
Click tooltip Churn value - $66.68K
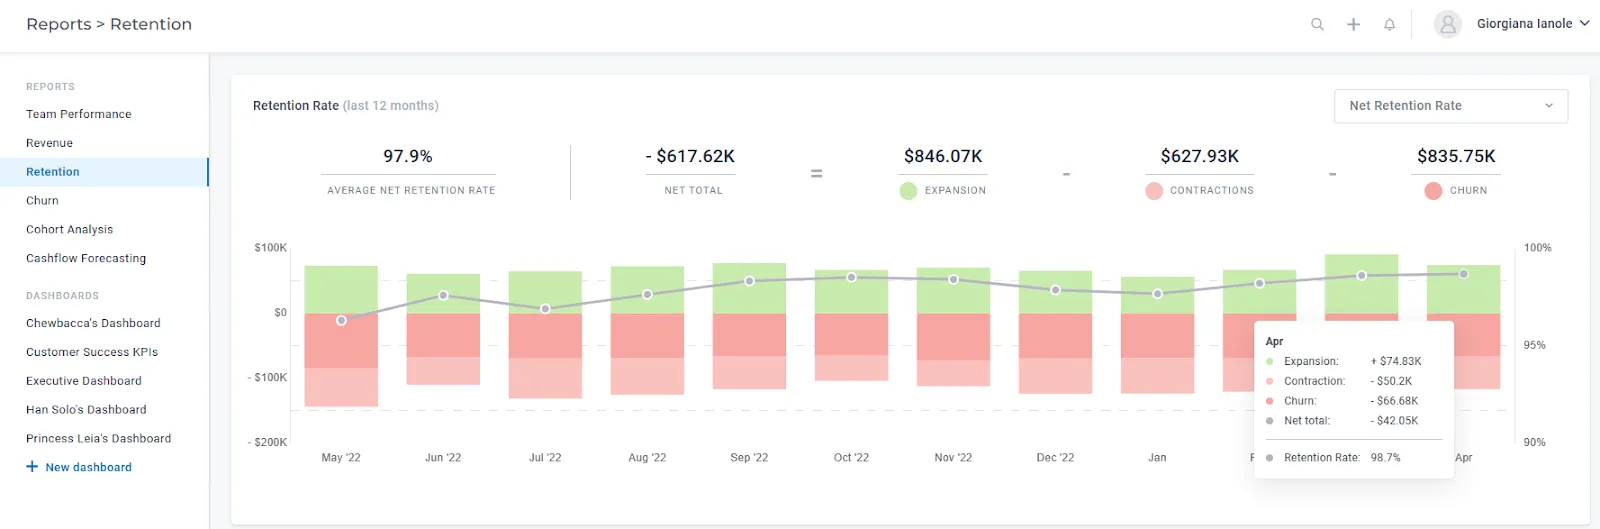[x=1394, y=401]
